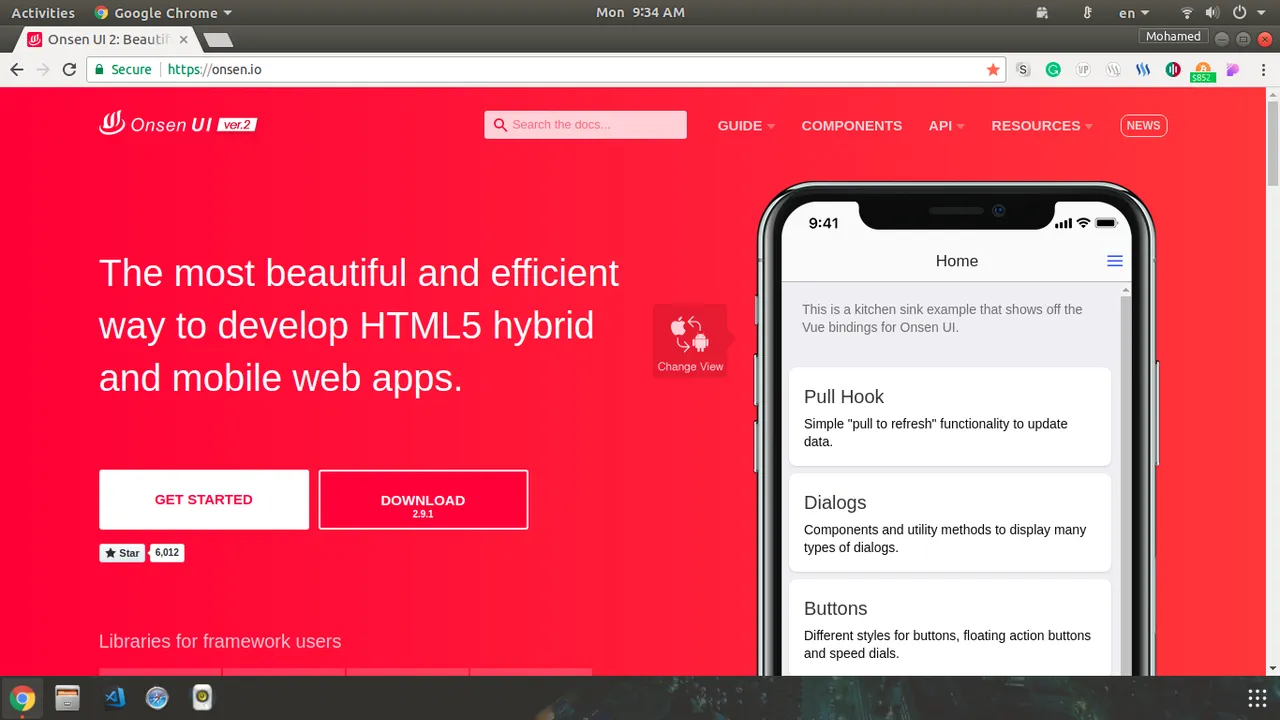The width and height of the screenshot is (1280, 720).
Task: Click 'Libraries for framework users' heading
Action: pyautogui.click(x=220, y=641)
